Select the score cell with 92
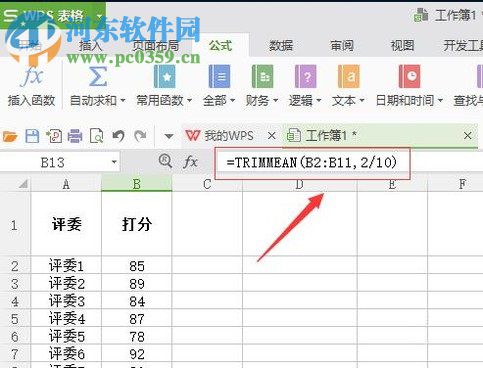Viewport: 483px width, 368px height. 137,354
